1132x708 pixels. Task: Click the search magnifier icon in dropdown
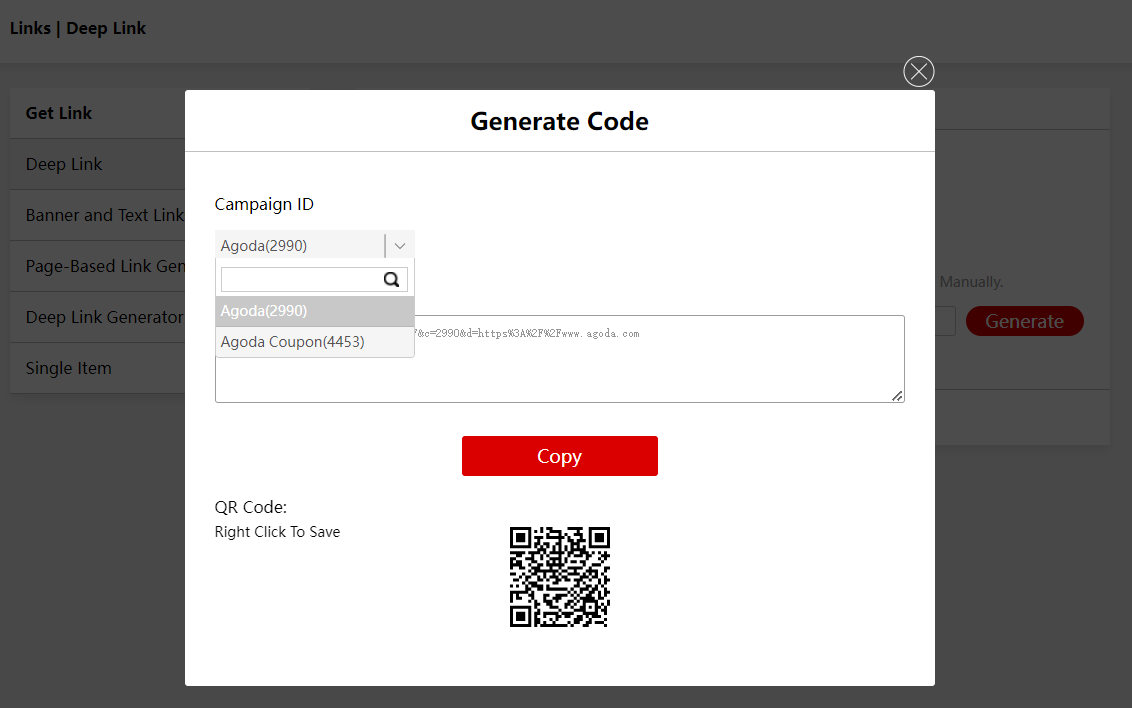[x=391, y=279]
